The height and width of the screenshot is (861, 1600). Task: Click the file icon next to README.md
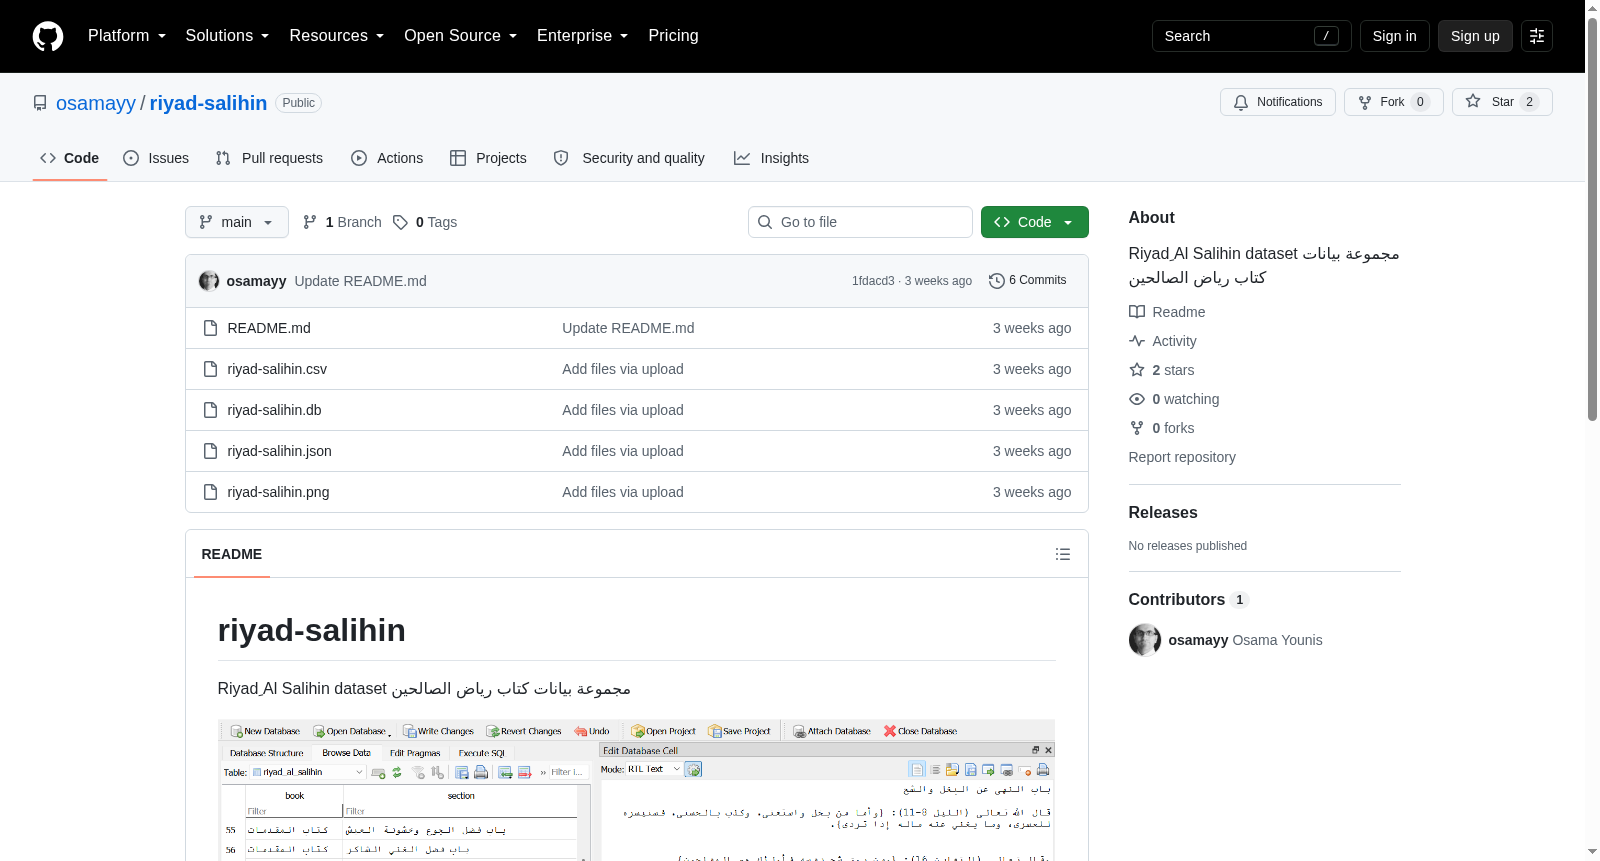(x=210, y=328)
